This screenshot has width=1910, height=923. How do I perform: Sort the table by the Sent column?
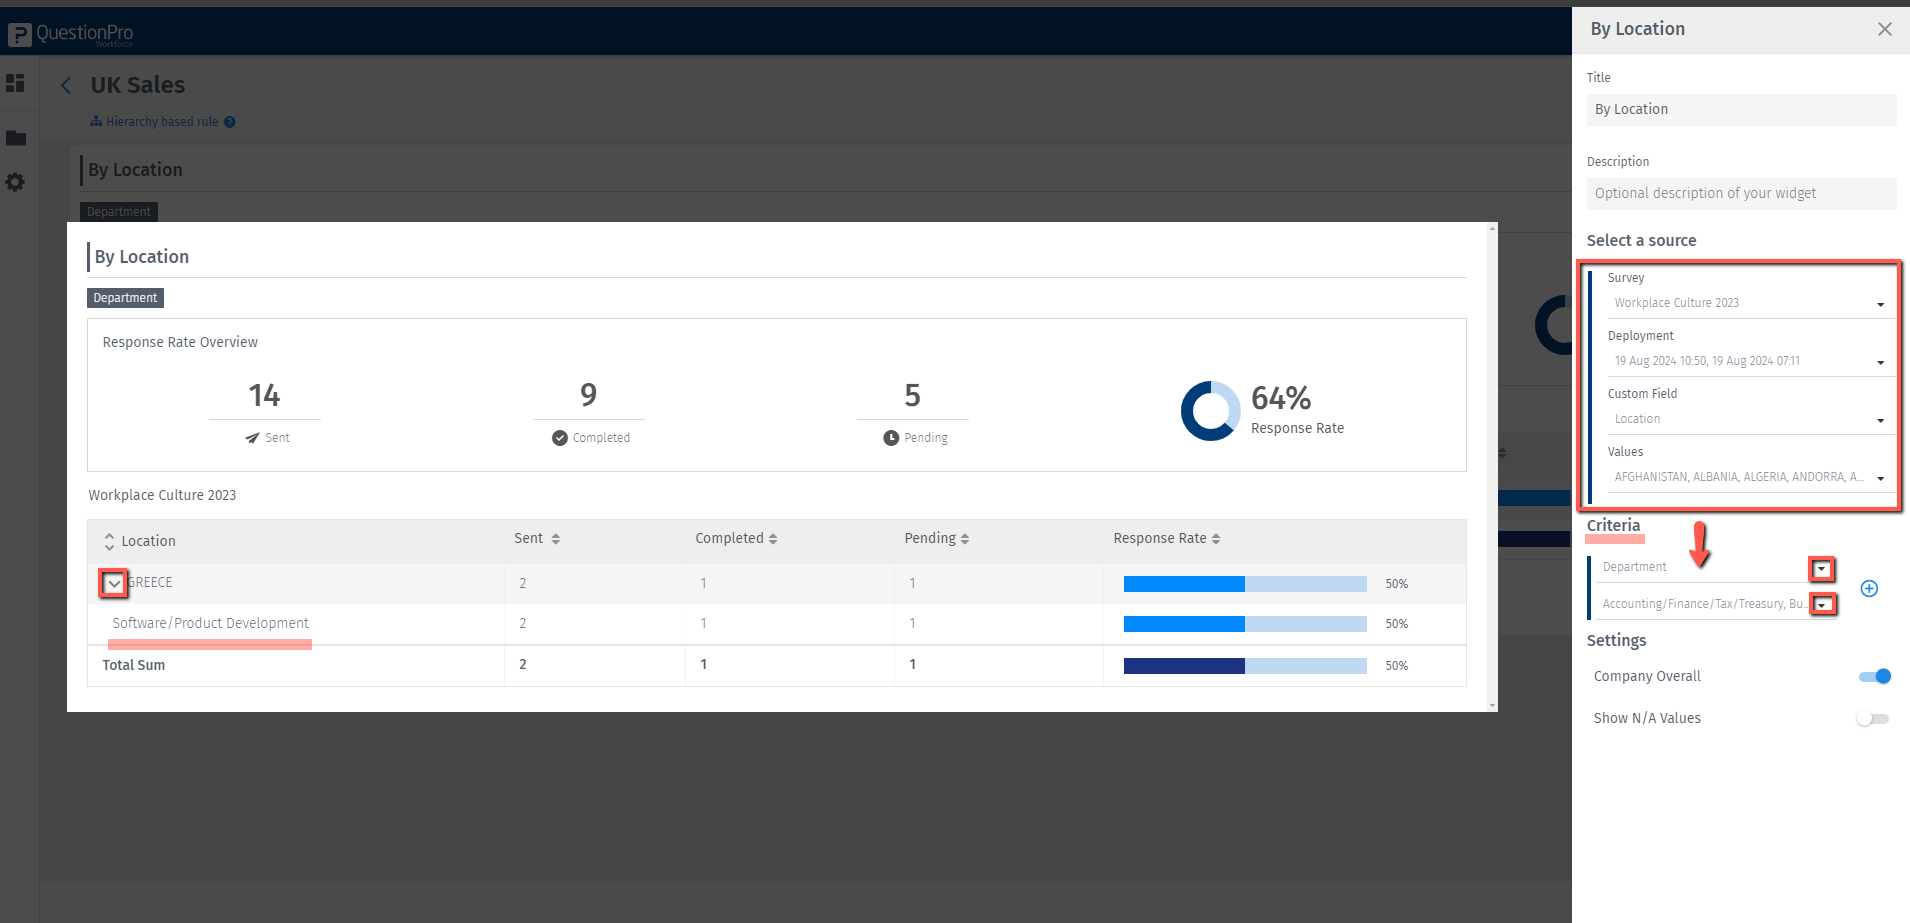554,538
